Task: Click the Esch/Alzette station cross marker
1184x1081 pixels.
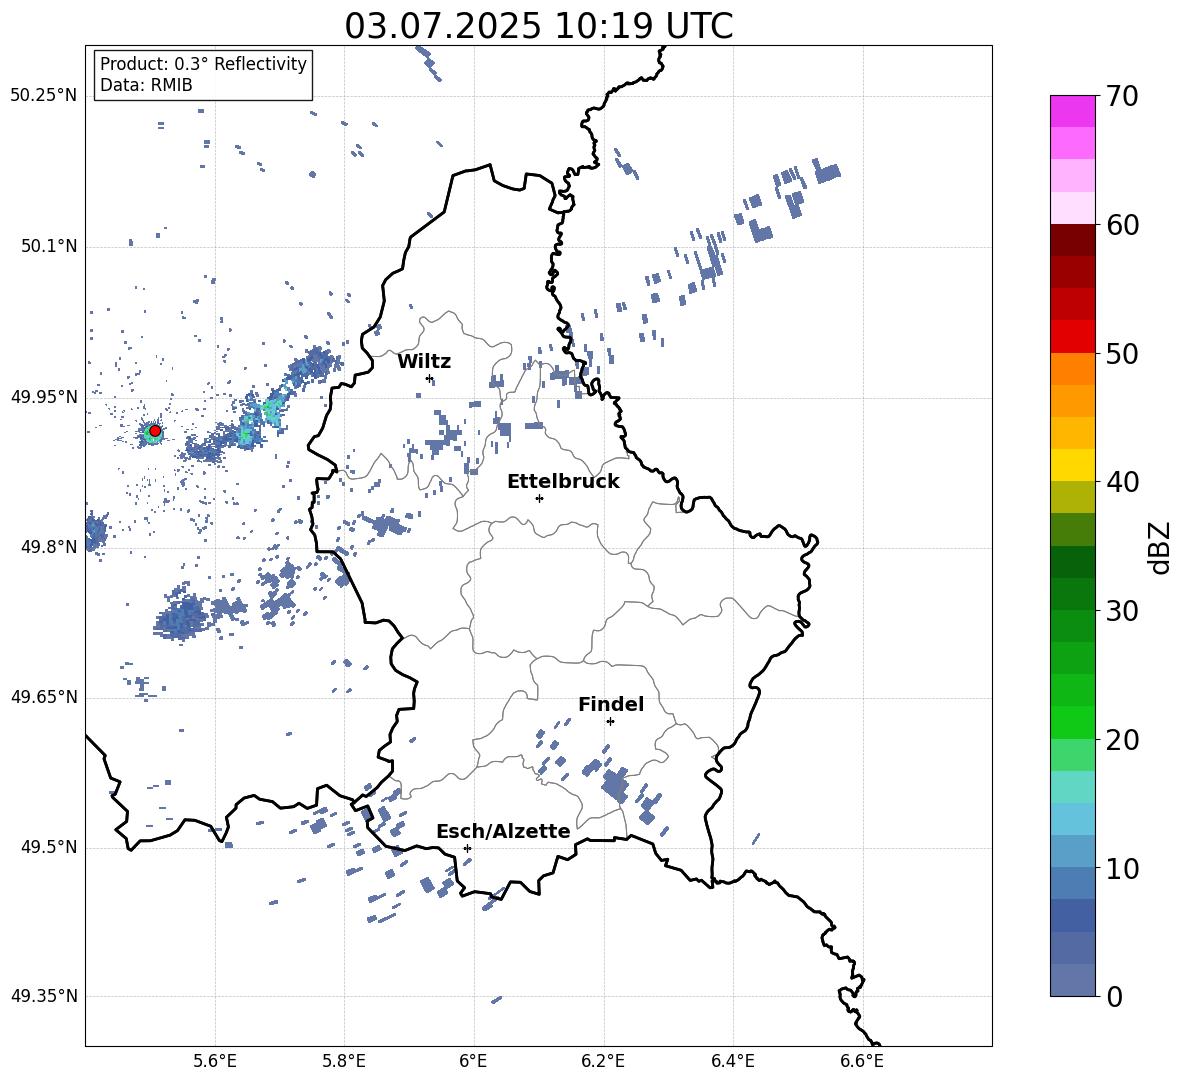Action: click(x=467, y=848)
